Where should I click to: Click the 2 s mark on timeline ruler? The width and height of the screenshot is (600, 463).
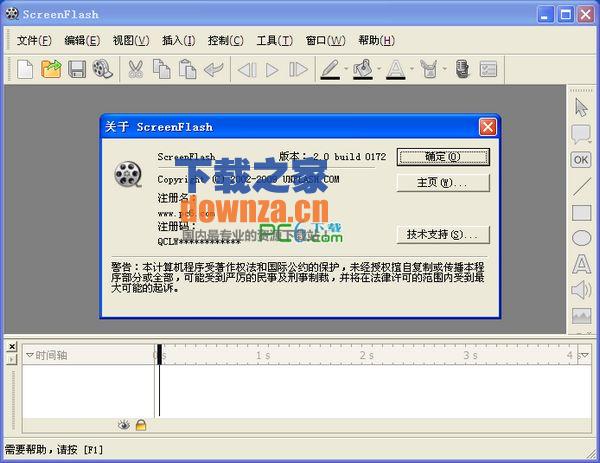tap(367, 355)
